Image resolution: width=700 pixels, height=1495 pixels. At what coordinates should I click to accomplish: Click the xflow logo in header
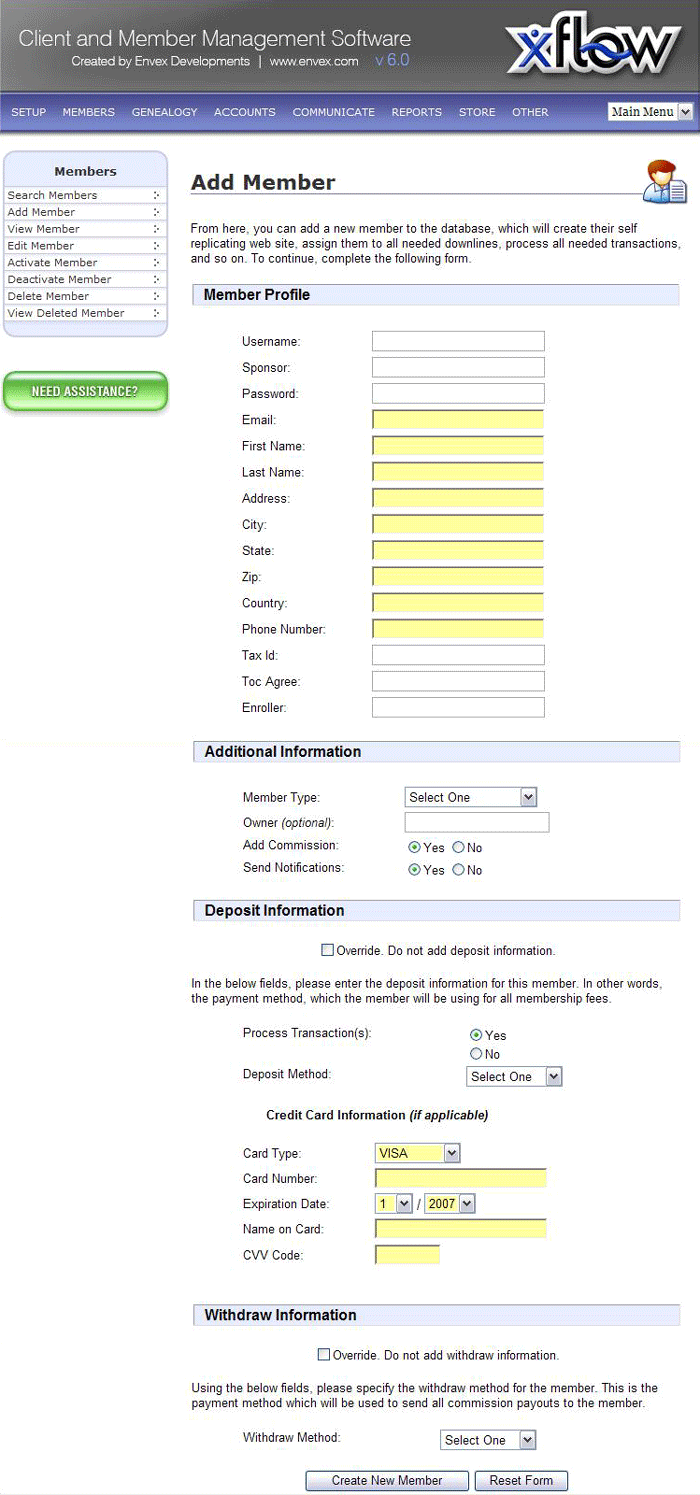tap(594, 47)
